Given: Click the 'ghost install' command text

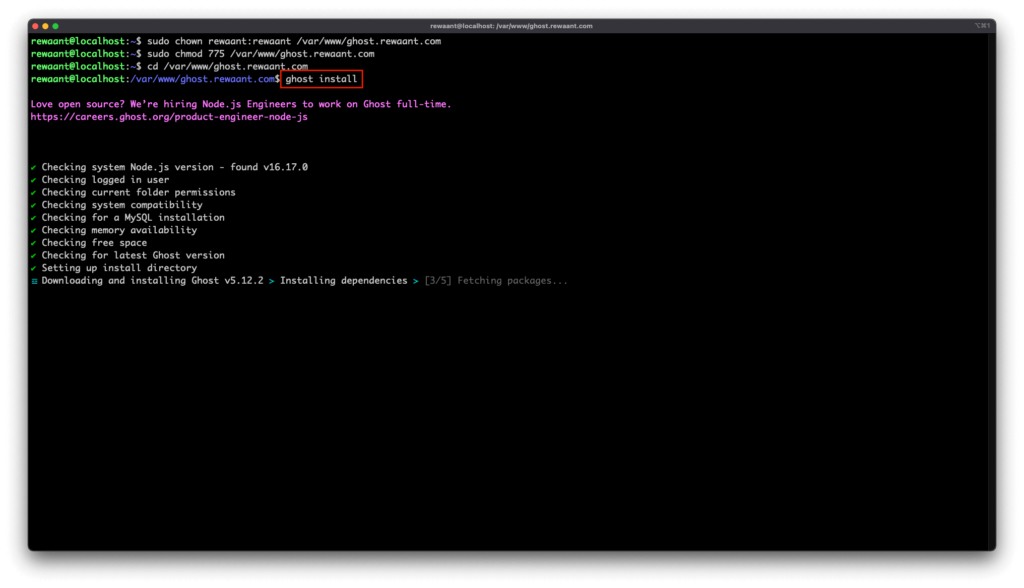Looking at the screenshot, I should click(x=321, y=79).
